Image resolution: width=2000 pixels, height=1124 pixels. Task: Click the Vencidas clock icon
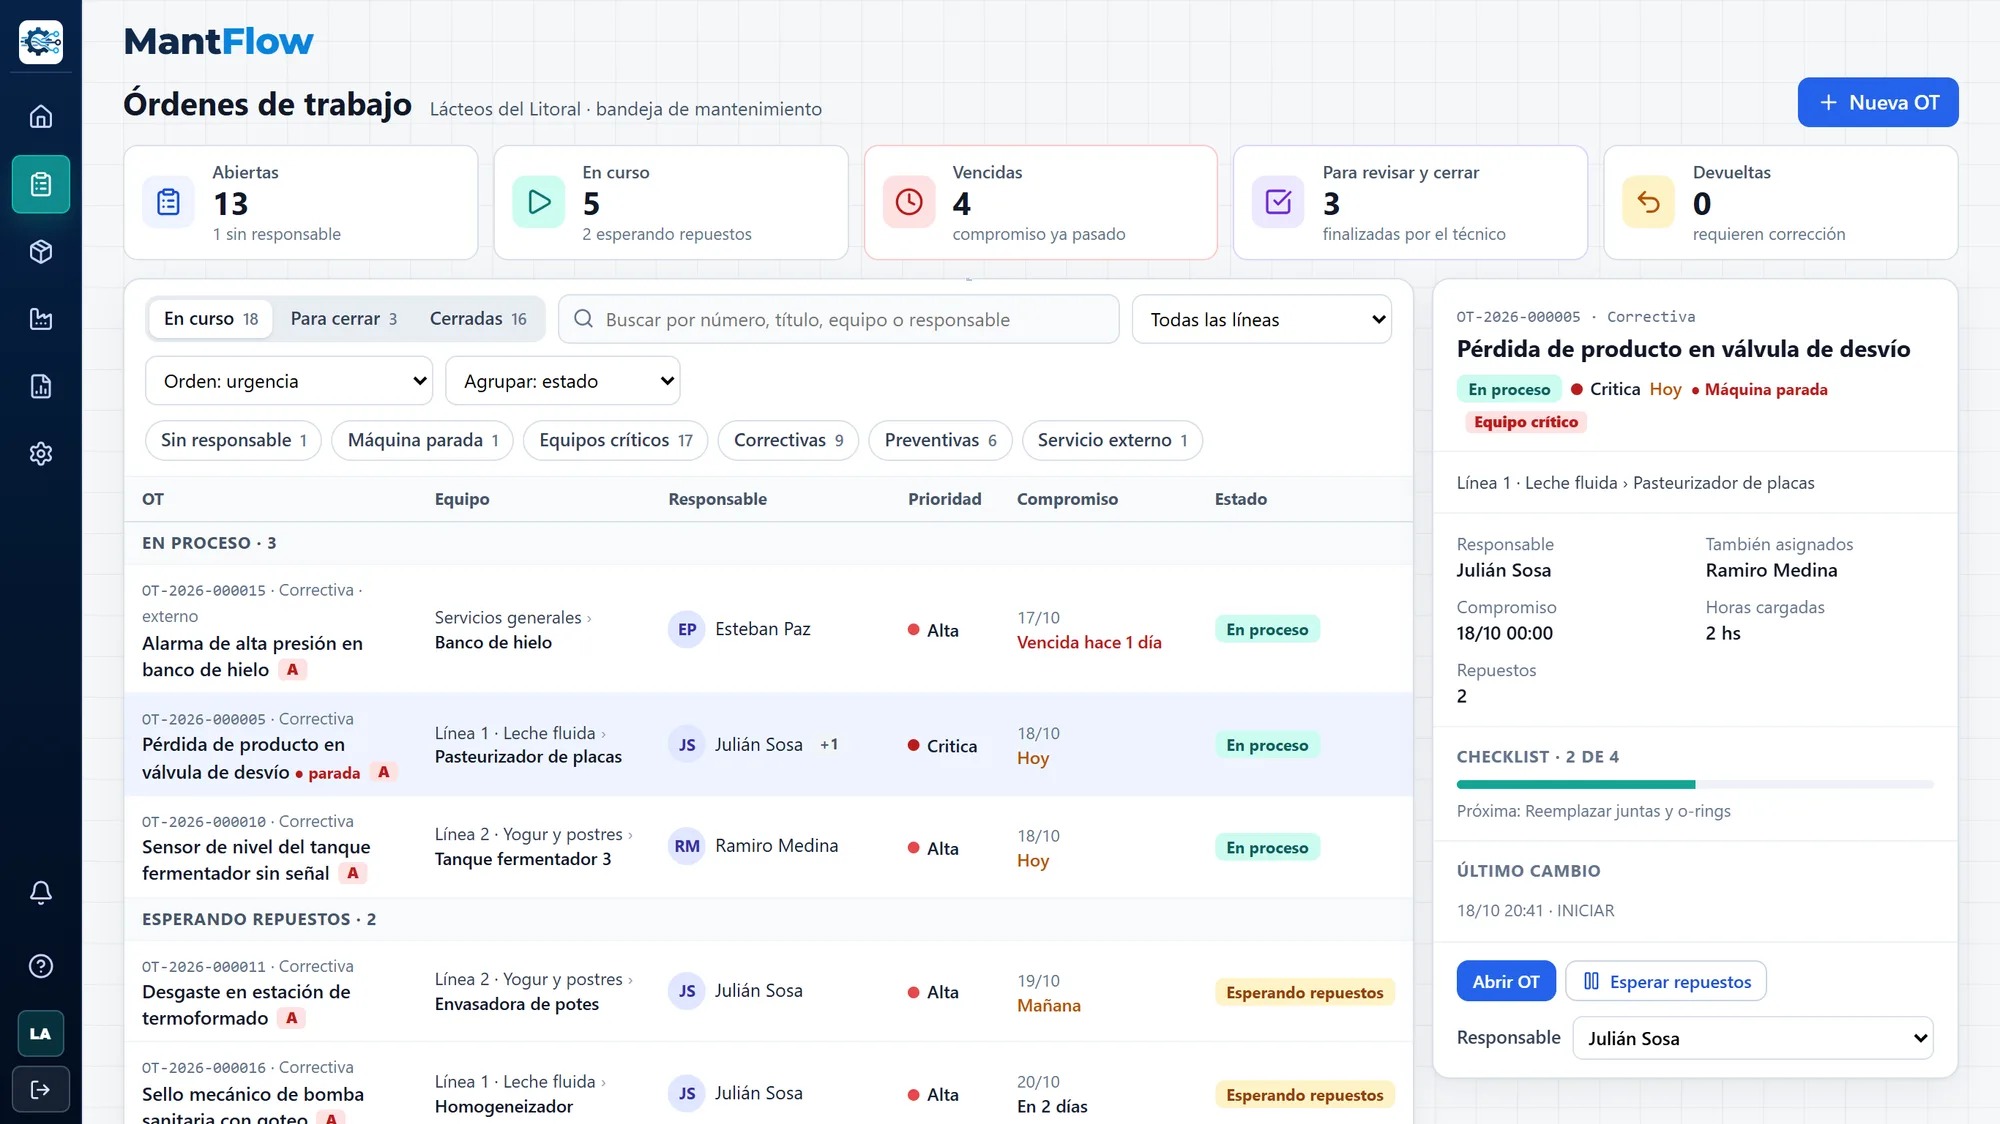coord(909,202)
